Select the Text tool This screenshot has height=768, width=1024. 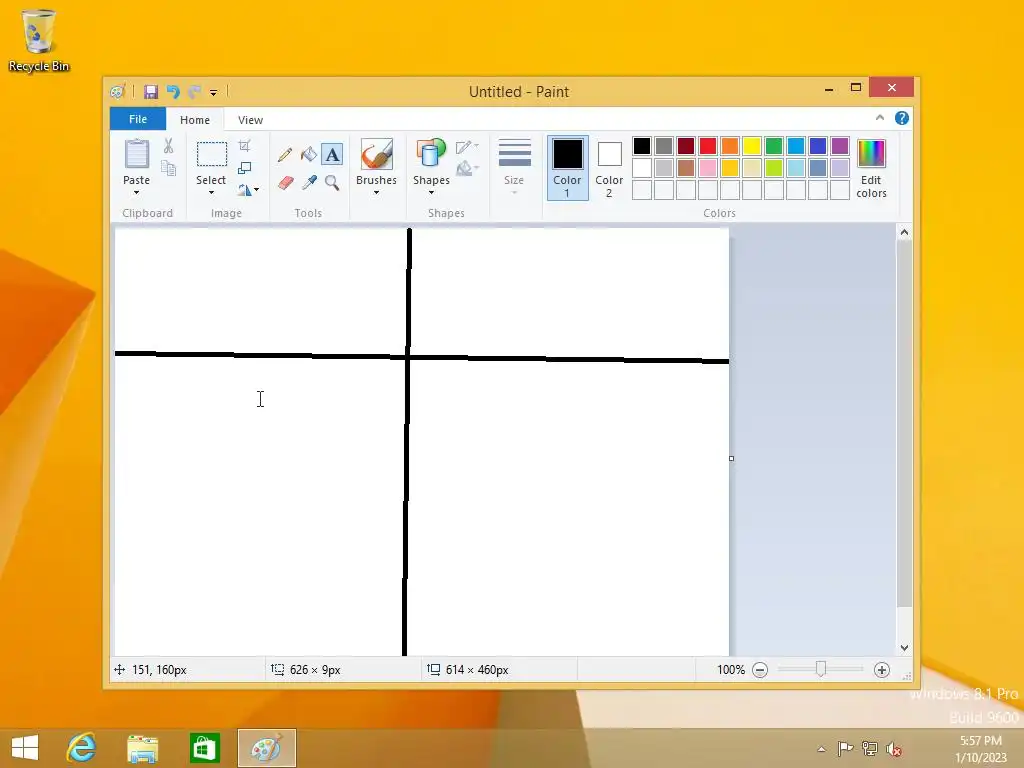point(332,155)
